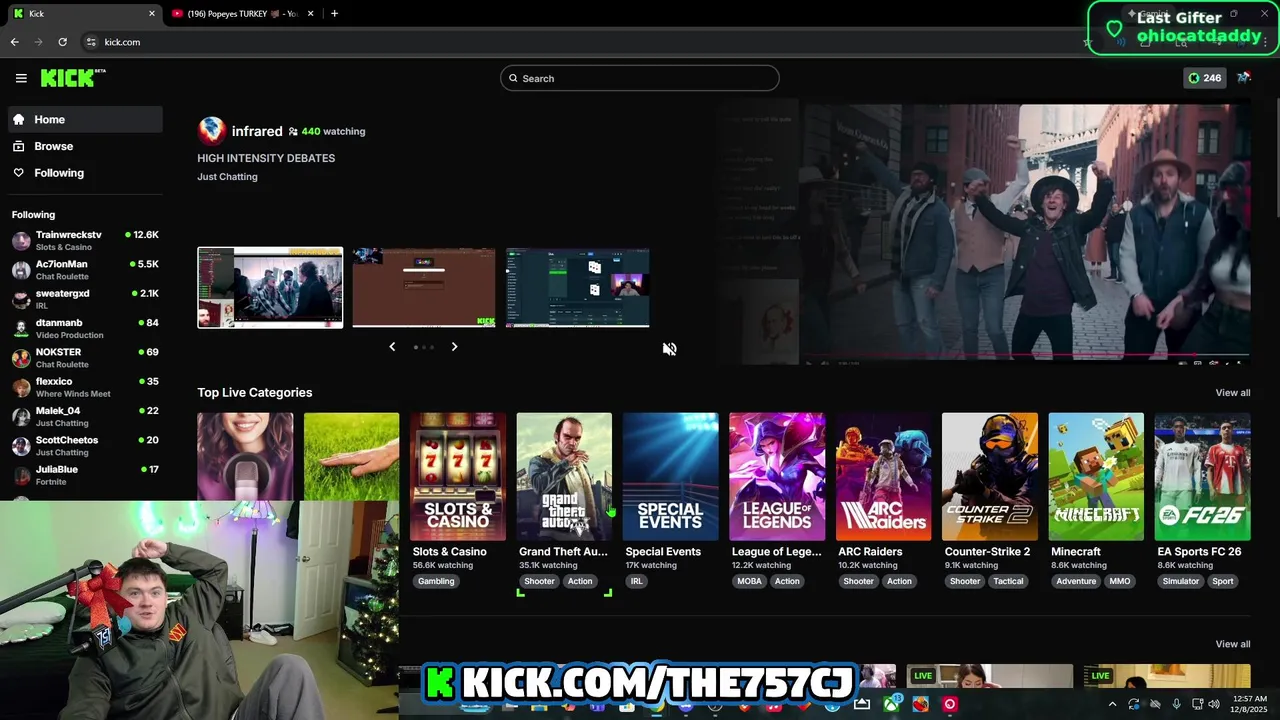Select Browse in the sidebar
The height and width of the screenshot is (720, 1280).
click(x=85, y=146)
